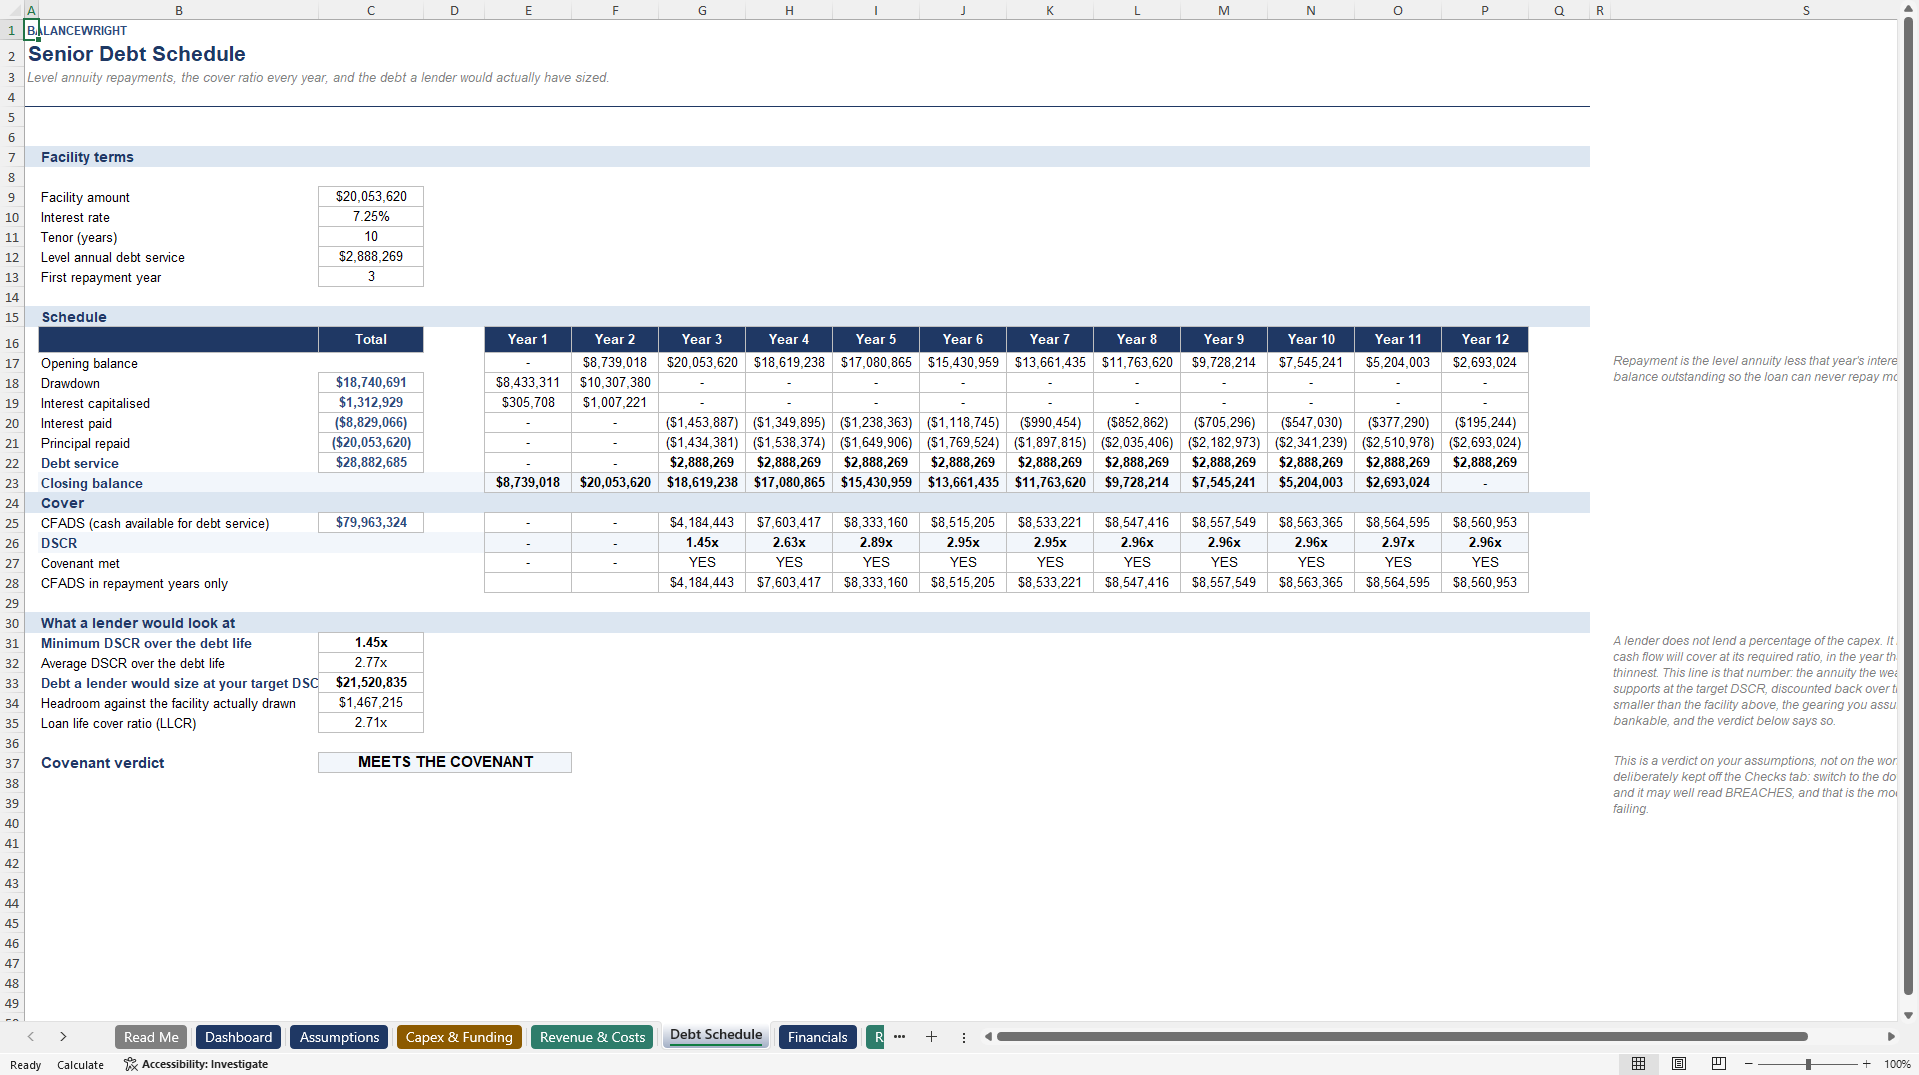Click the BALANCEWRIGHT cell A1
The image size is (1919, 1075).
tap(31, 31)
